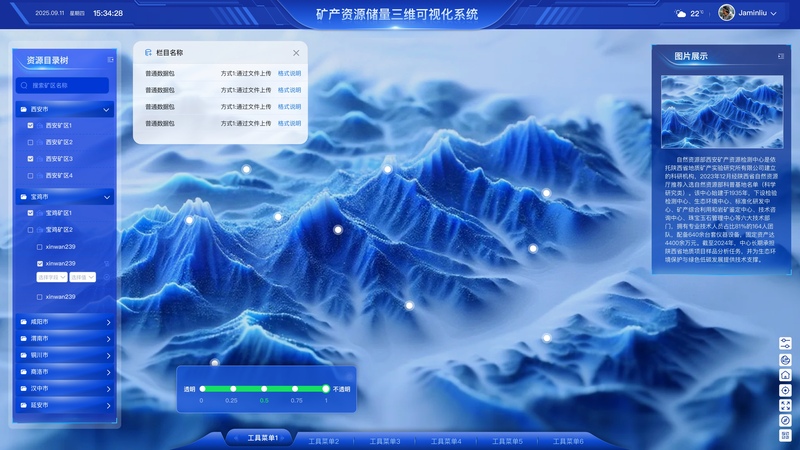This screenshot has width=800, height=450.
Task: Return to home view icon
Action: (x=785, y=375)
